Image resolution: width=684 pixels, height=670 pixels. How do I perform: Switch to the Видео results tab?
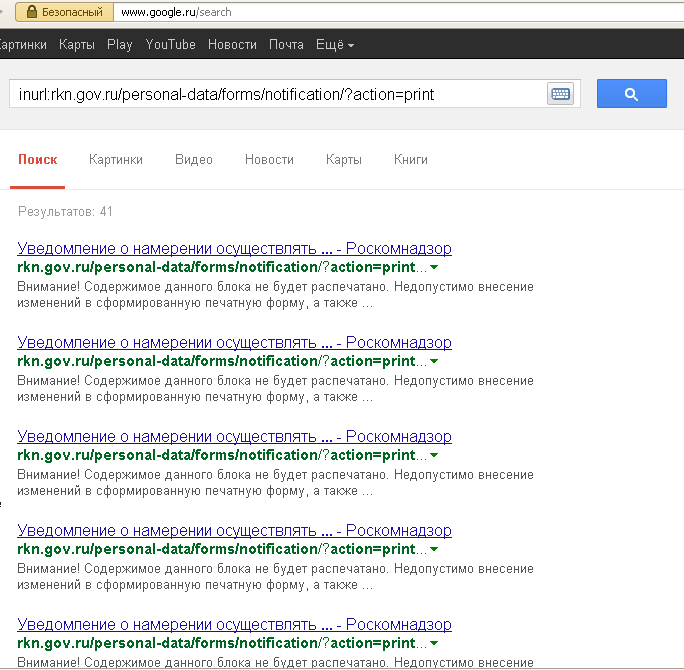[194, 160]
